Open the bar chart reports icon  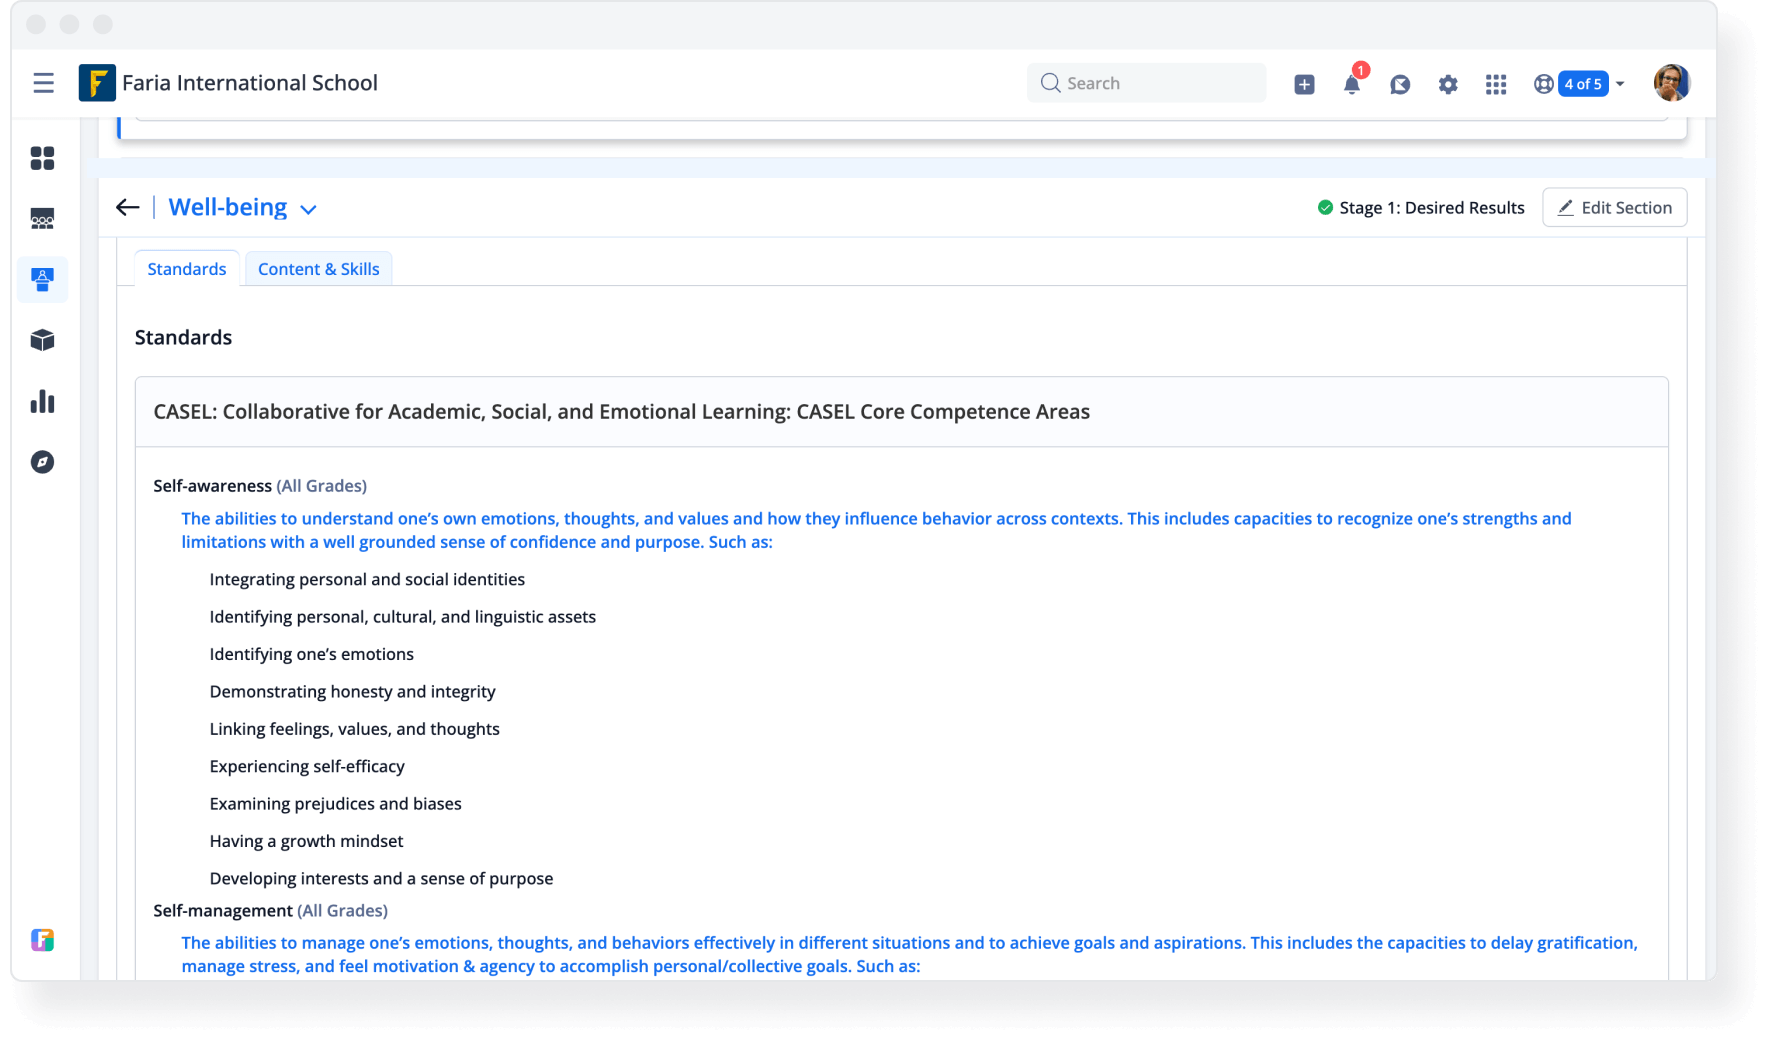pos(42,402)
